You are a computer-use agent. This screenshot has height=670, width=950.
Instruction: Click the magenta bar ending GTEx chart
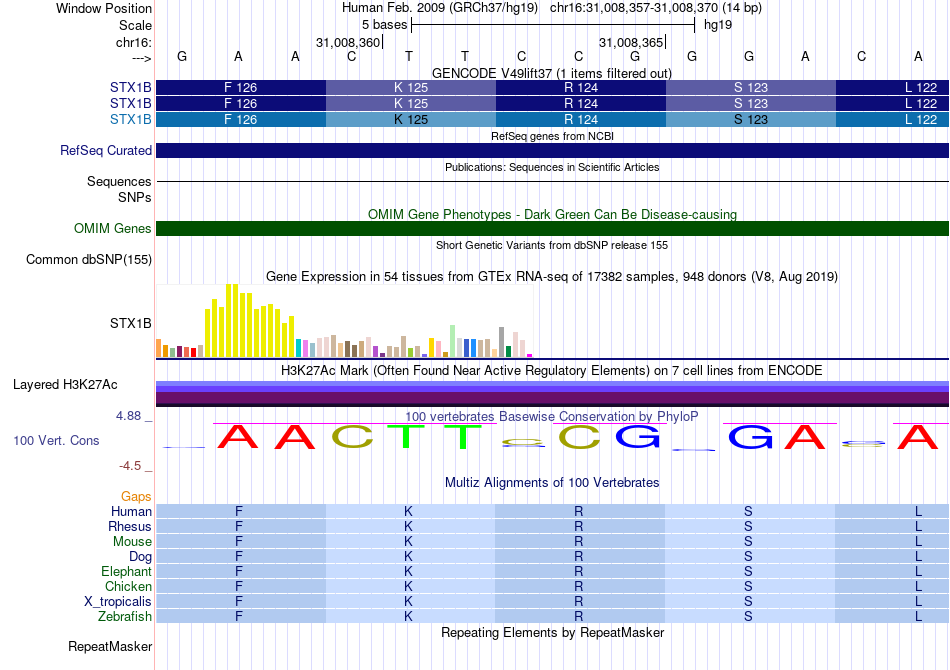tap(530, 356)
